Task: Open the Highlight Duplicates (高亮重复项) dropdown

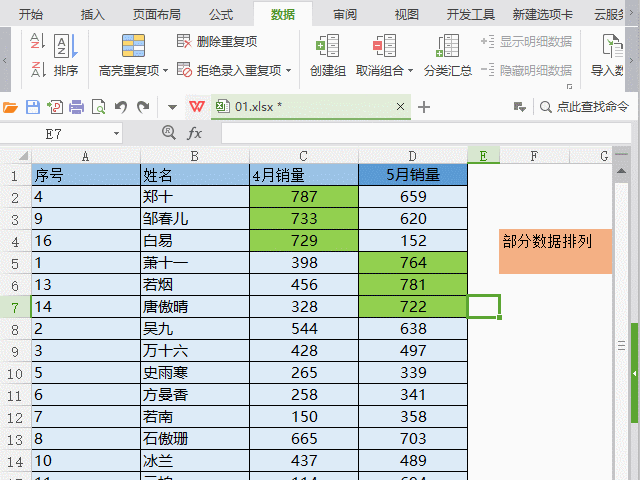Action: click(x=166, y=71)
